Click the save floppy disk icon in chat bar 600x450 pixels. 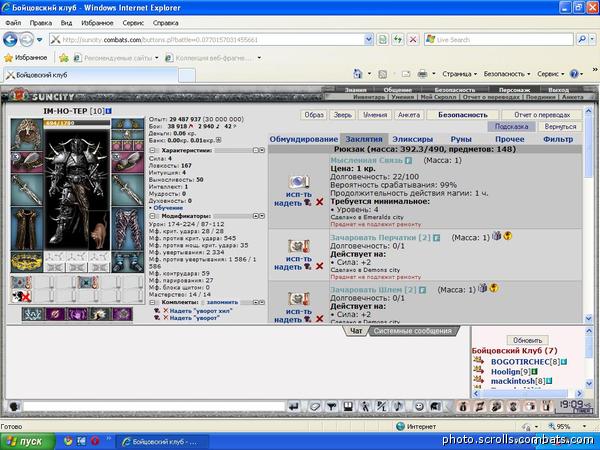(x=348, y=406)
